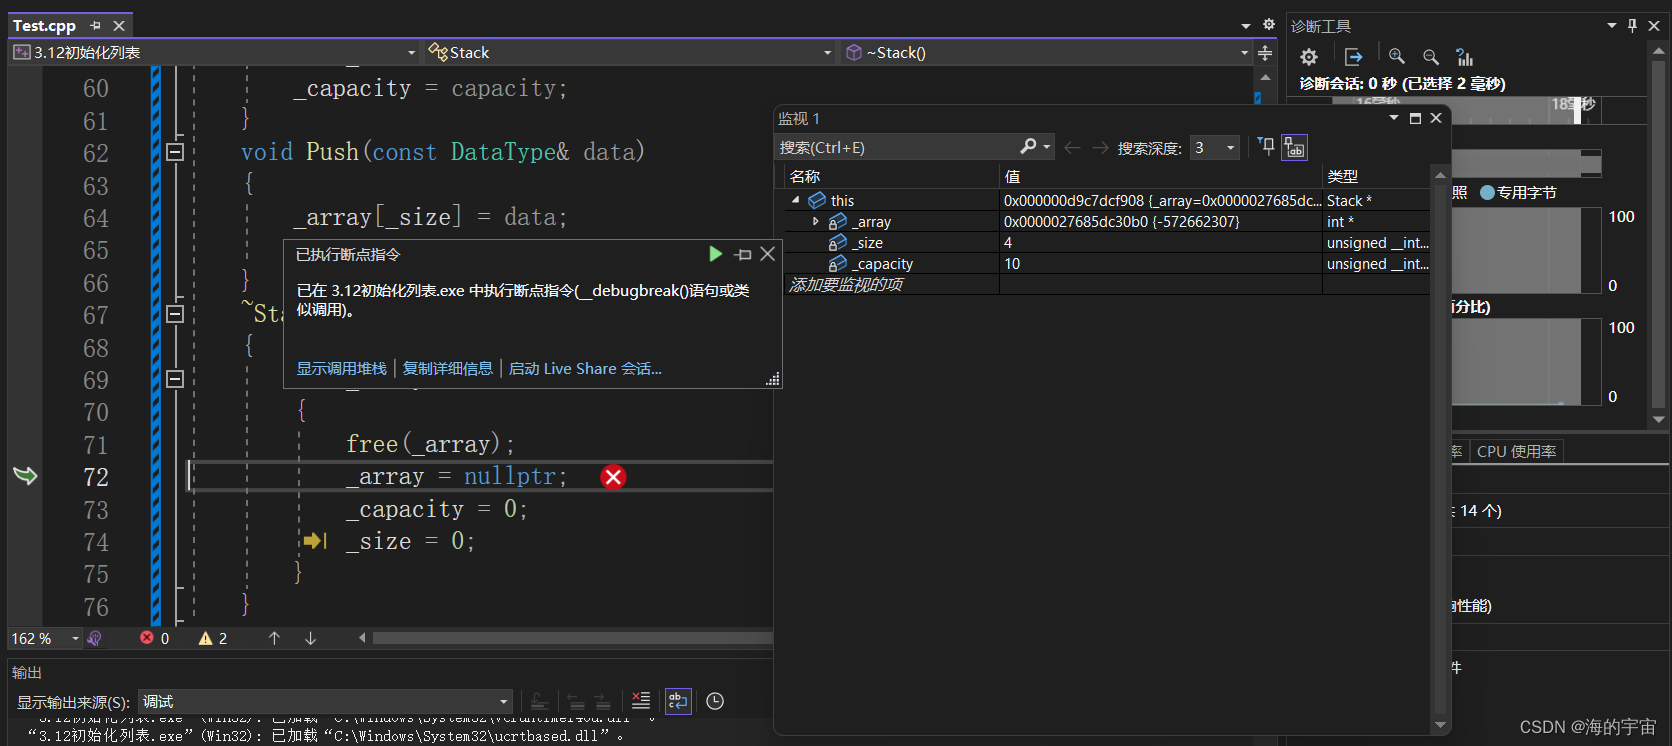
Task: Click the split editor window icon
Action: coord(1265,53)
